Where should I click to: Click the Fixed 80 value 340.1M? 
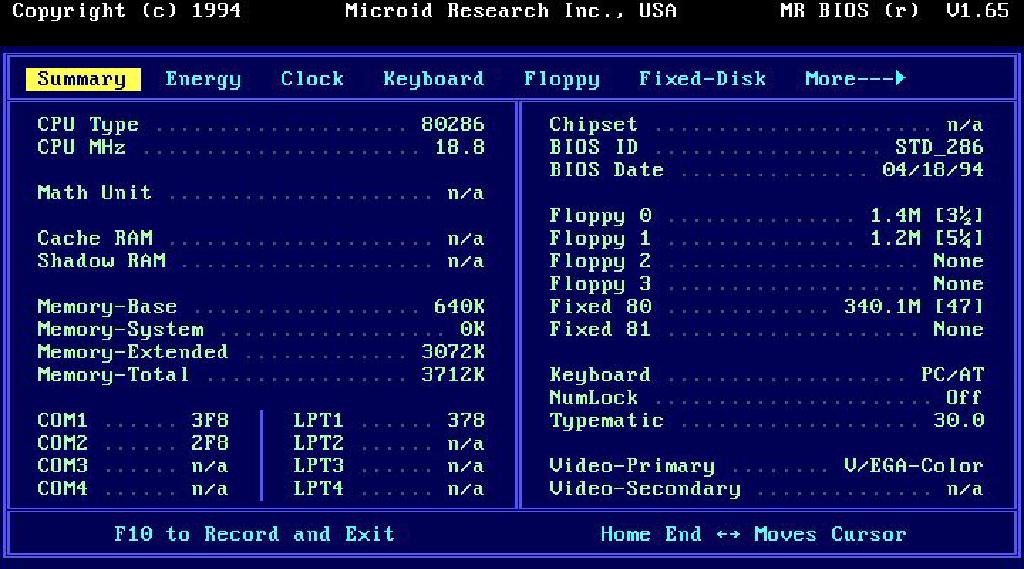pyautogui.click(x=882, y=306)
